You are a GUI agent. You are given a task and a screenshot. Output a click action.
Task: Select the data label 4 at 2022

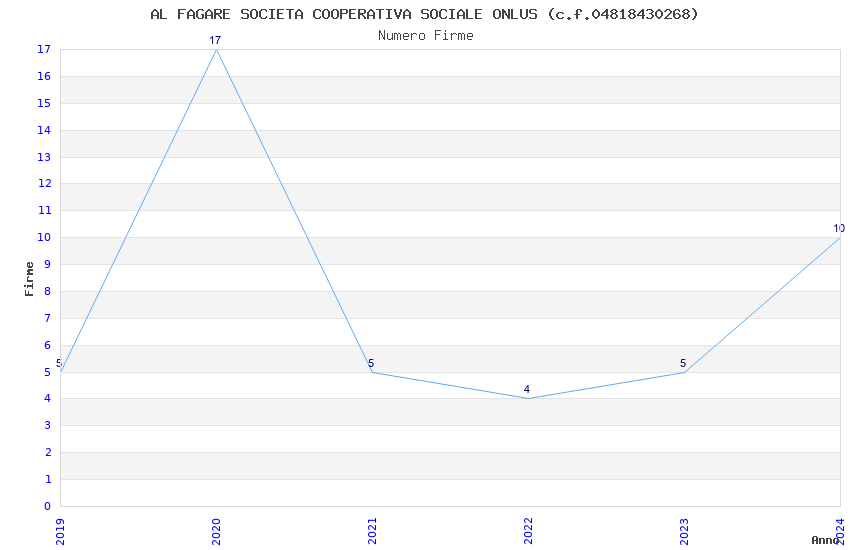click(527, 389)
